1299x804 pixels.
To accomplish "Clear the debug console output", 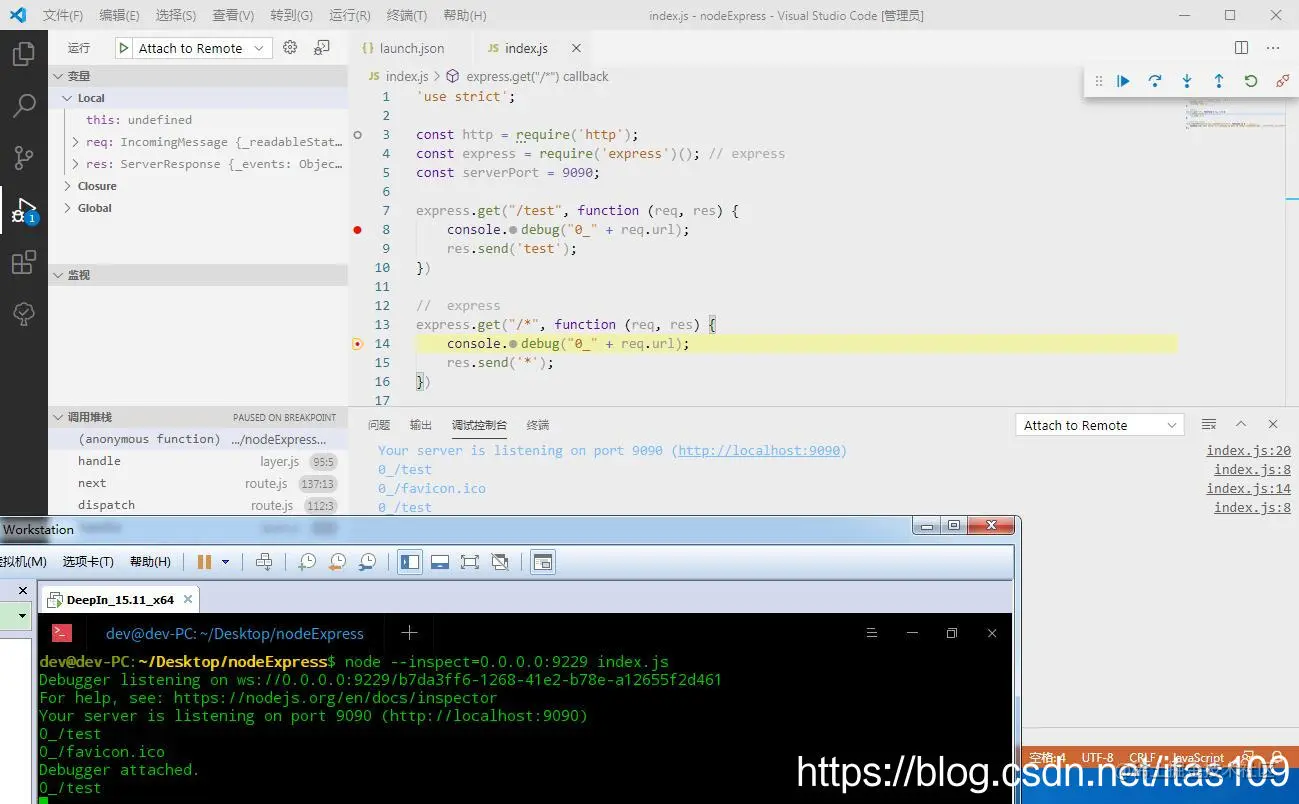I will click(1209, 425).
